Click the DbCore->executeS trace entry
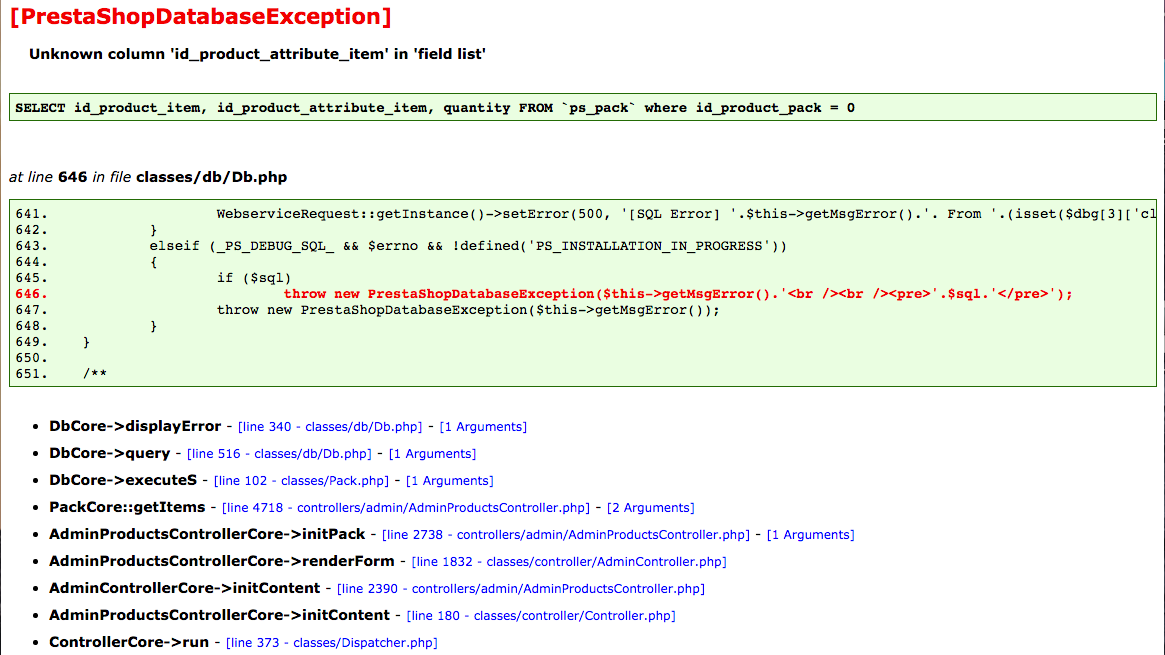 click(x=123, y=480)
